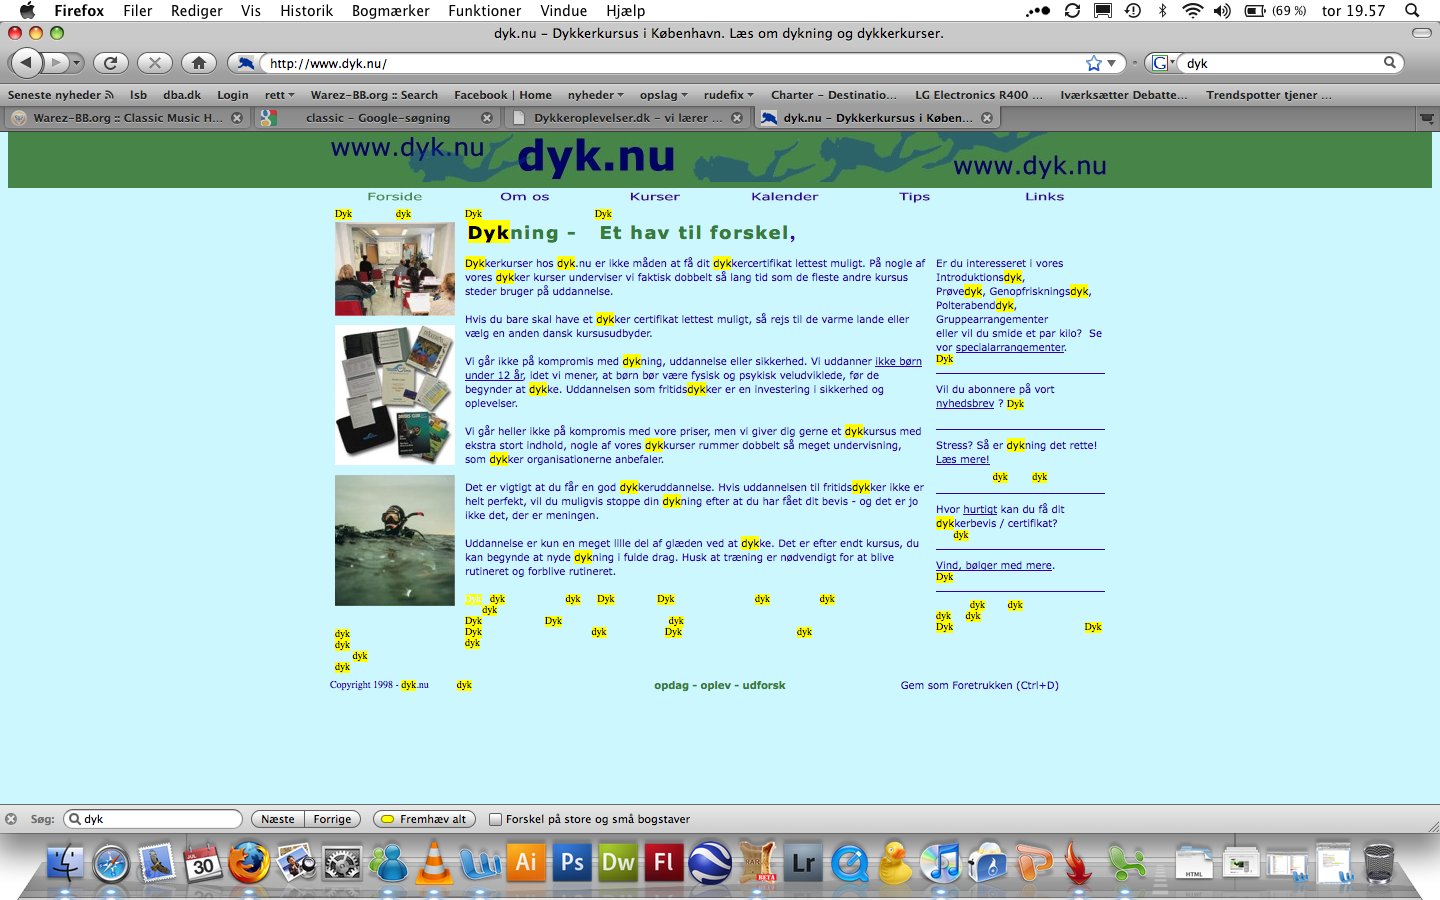
Task: Bookmark page with star icon
Action: 1093,63
